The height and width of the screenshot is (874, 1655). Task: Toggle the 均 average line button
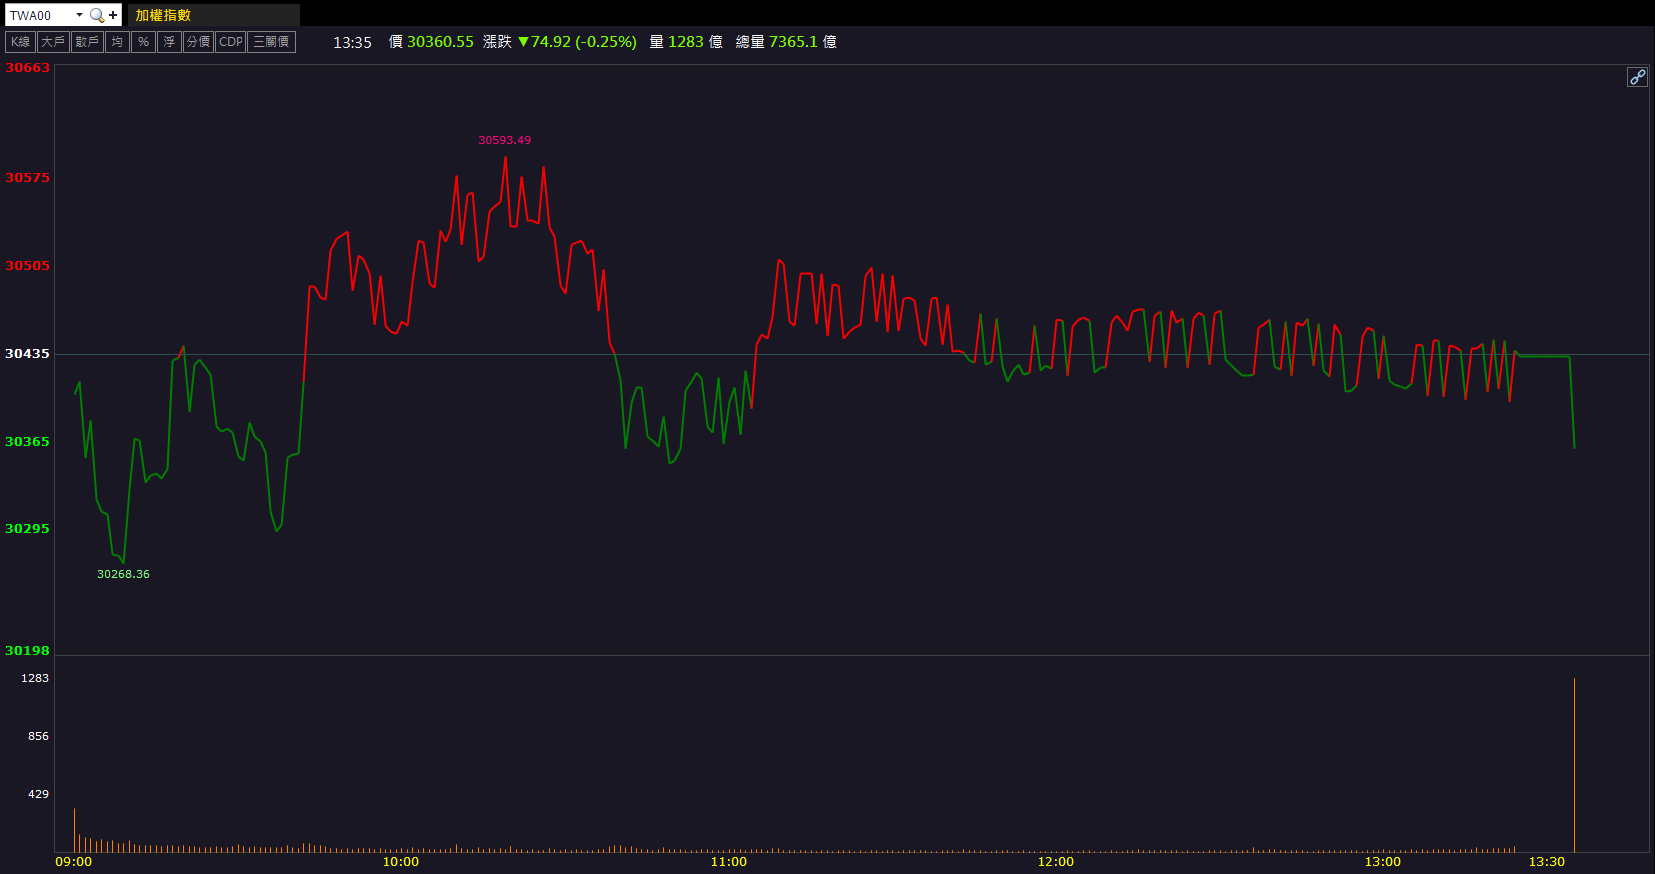[117, 42]
